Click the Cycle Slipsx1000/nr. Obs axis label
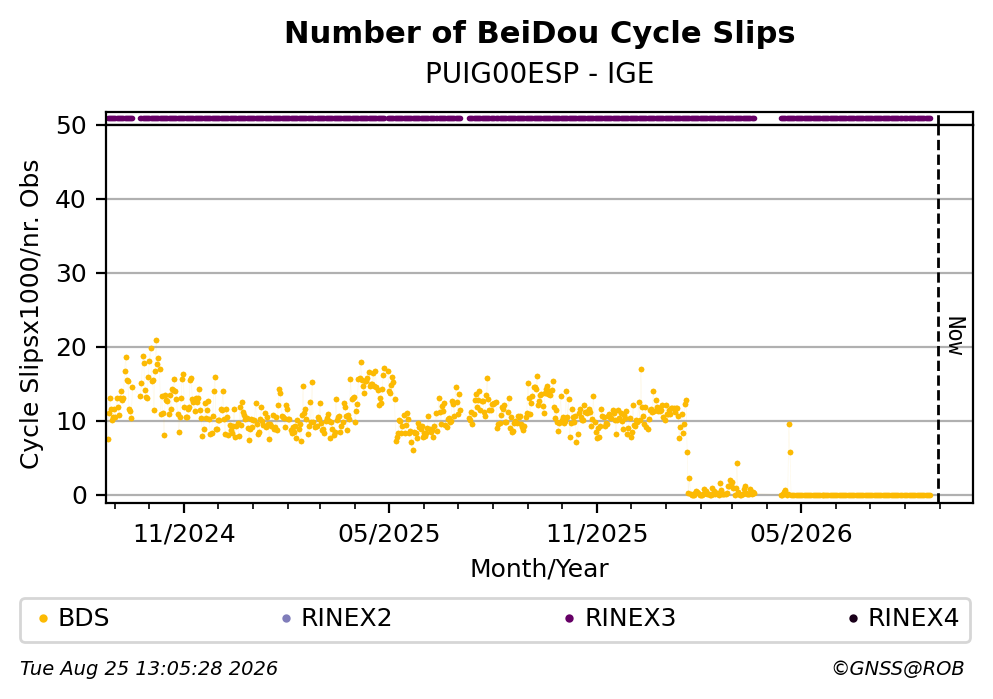The image size is (993, 699). (x=29, y=315)
